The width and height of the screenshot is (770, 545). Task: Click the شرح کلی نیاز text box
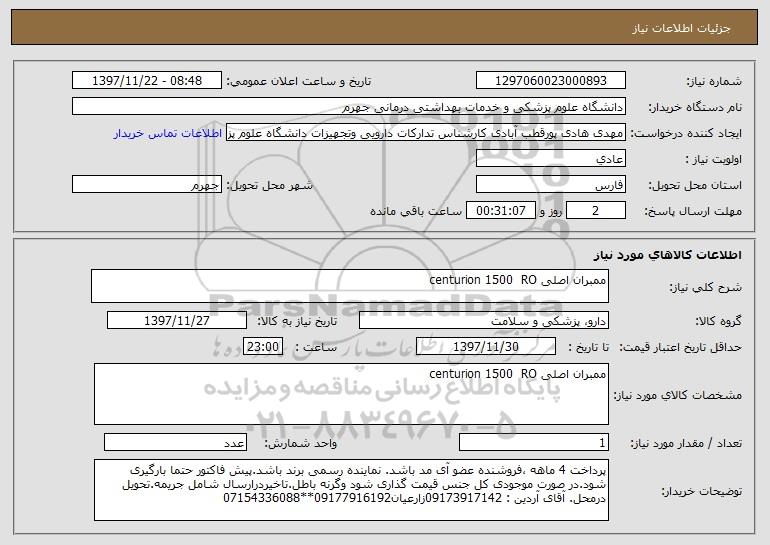coord(350,286)
